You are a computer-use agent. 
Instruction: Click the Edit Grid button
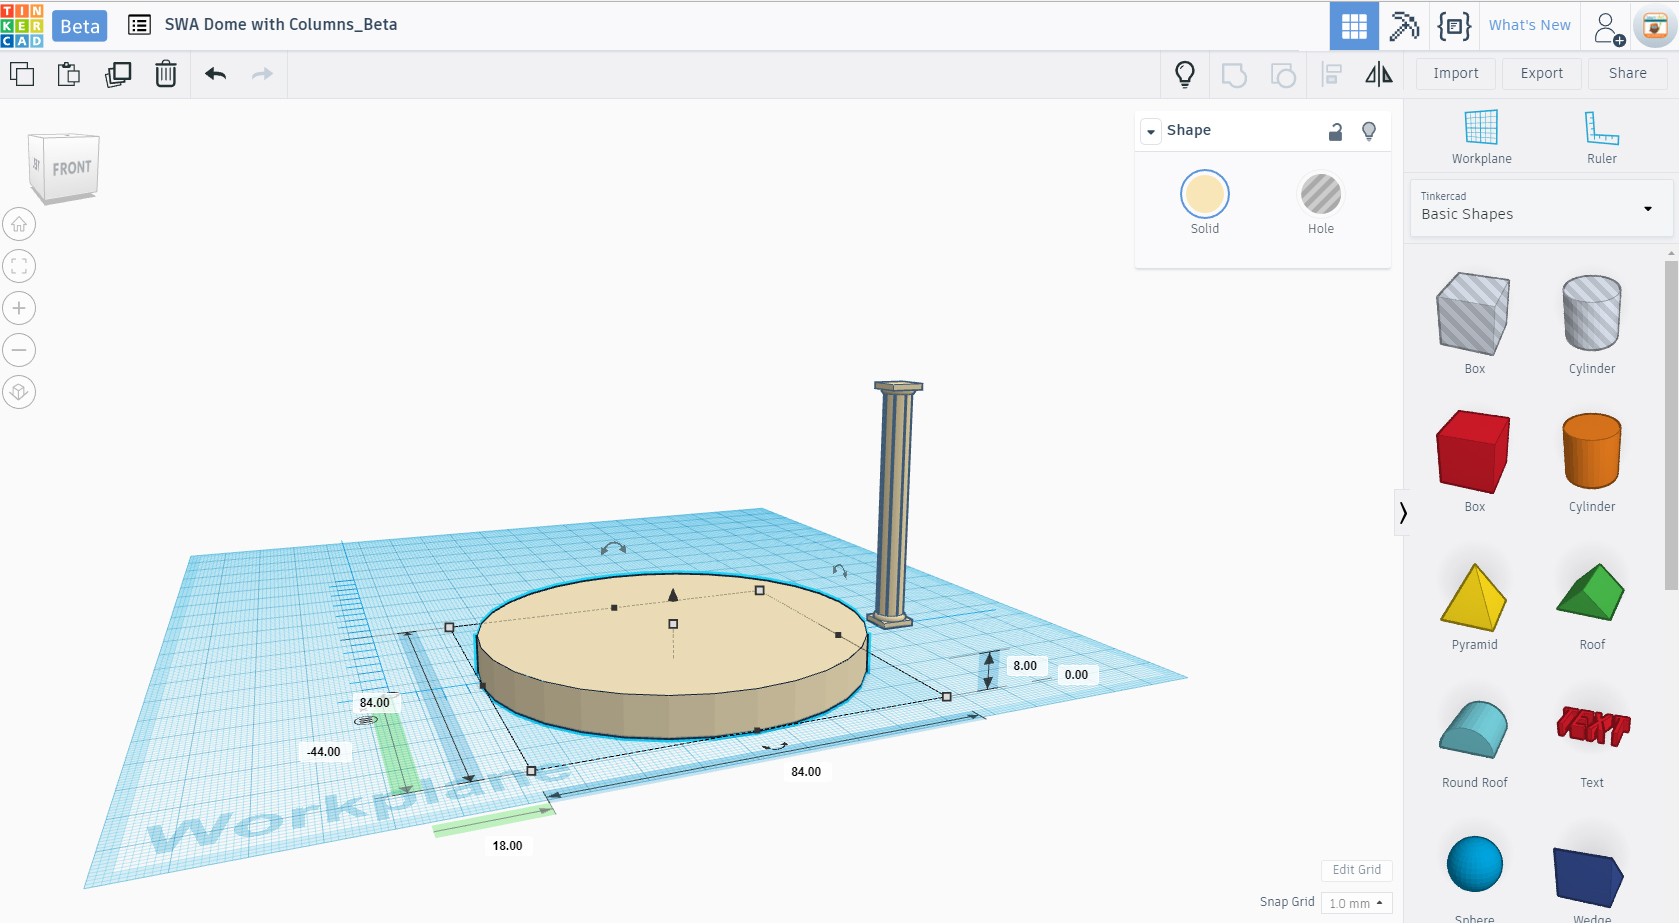[1356, 870]
